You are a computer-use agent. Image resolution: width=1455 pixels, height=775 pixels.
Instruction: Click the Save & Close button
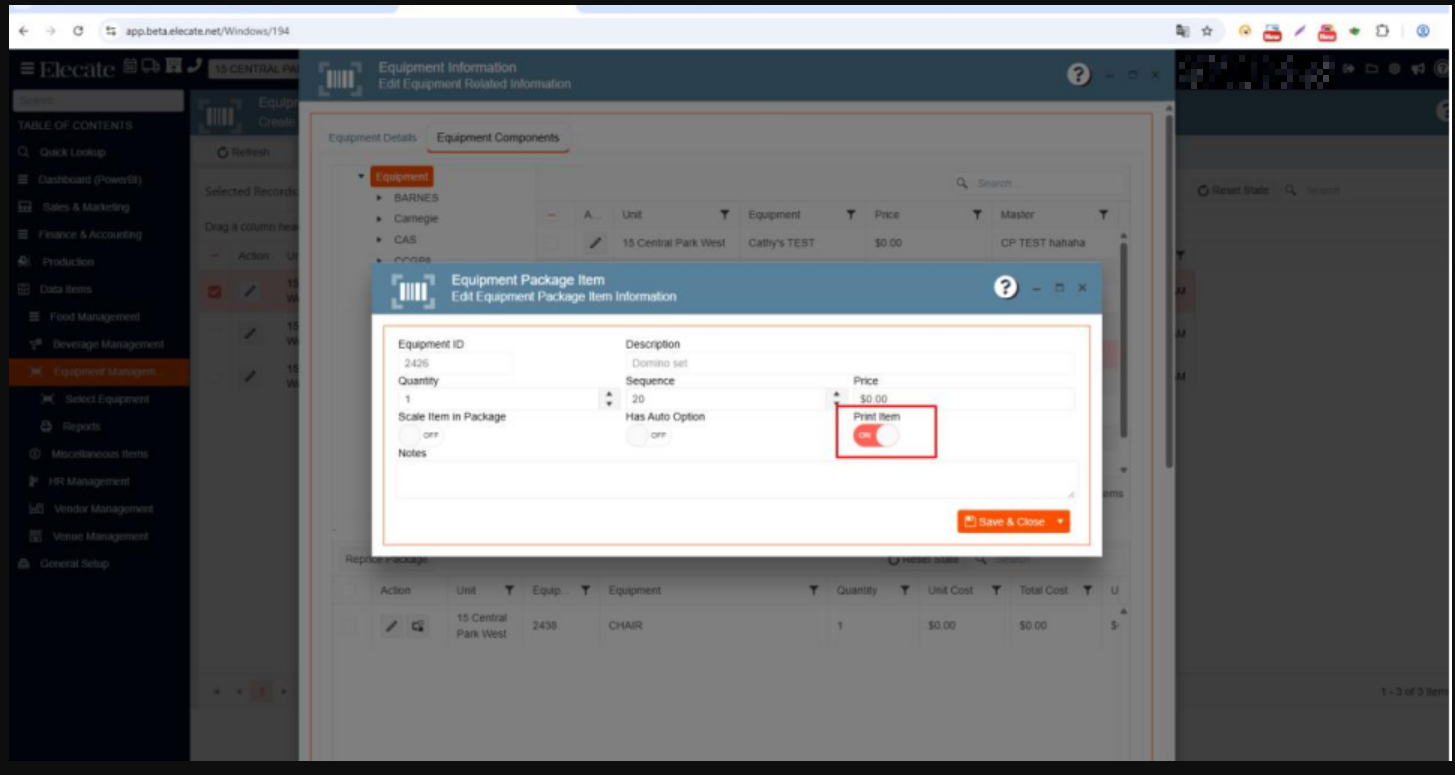[1004, 522]
